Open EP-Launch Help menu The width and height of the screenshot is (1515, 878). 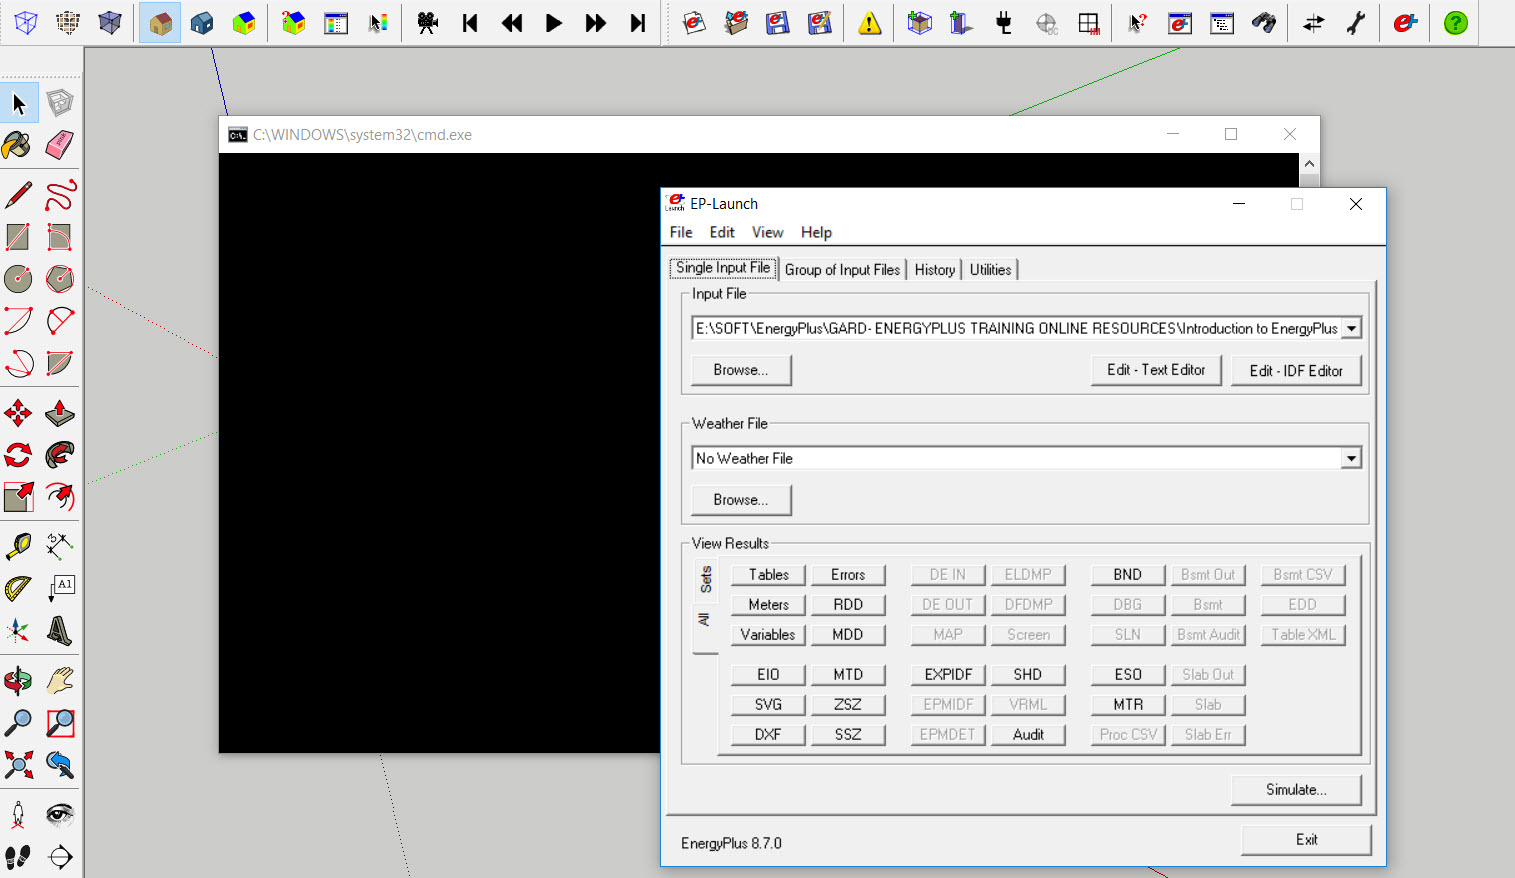click(816, 232)
